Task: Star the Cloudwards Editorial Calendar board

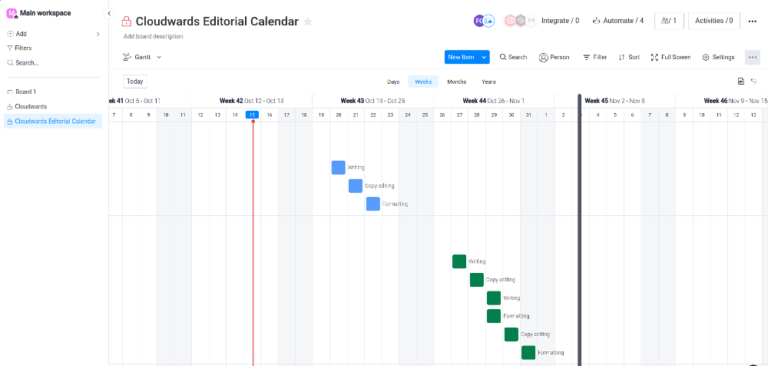Action: click(x=308, y=22)
